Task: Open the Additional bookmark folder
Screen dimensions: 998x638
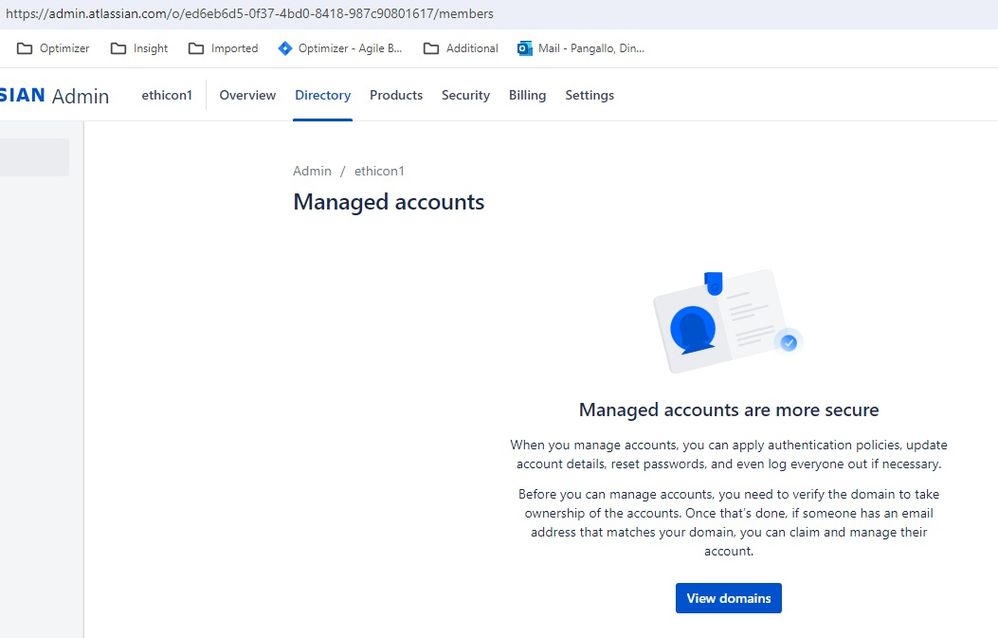Action: pos(461,48)
